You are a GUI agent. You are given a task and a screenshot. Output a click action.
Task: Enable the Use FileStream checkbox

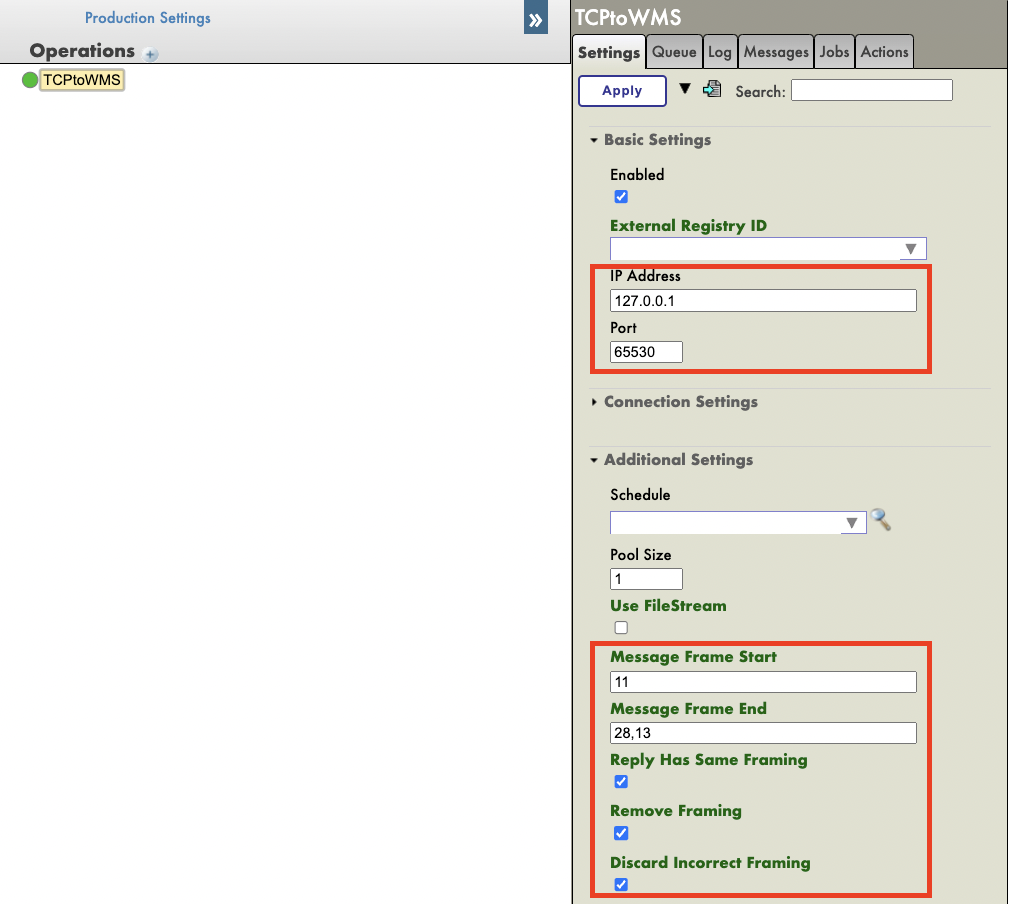[621, 628]
